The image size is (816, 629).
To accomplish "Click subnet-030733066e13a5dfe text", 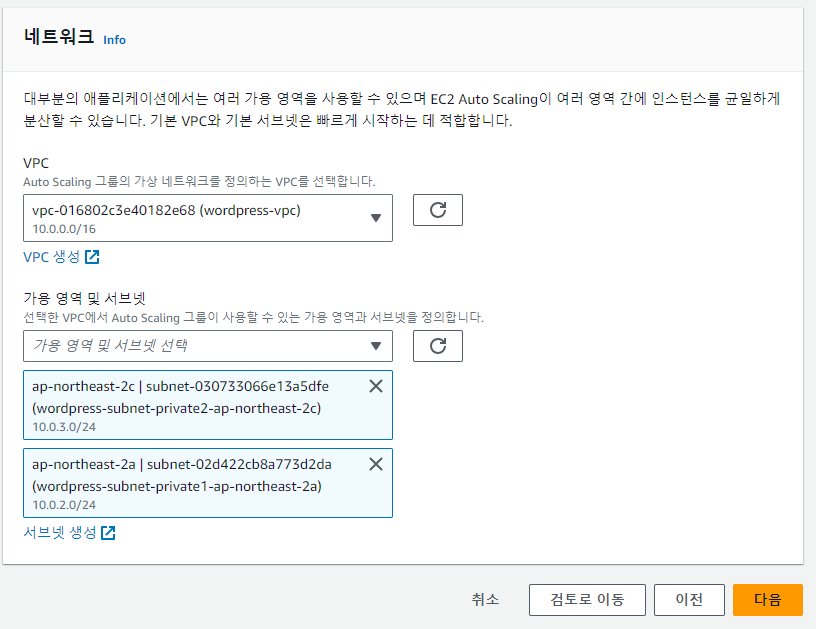I will coord(237,387).
